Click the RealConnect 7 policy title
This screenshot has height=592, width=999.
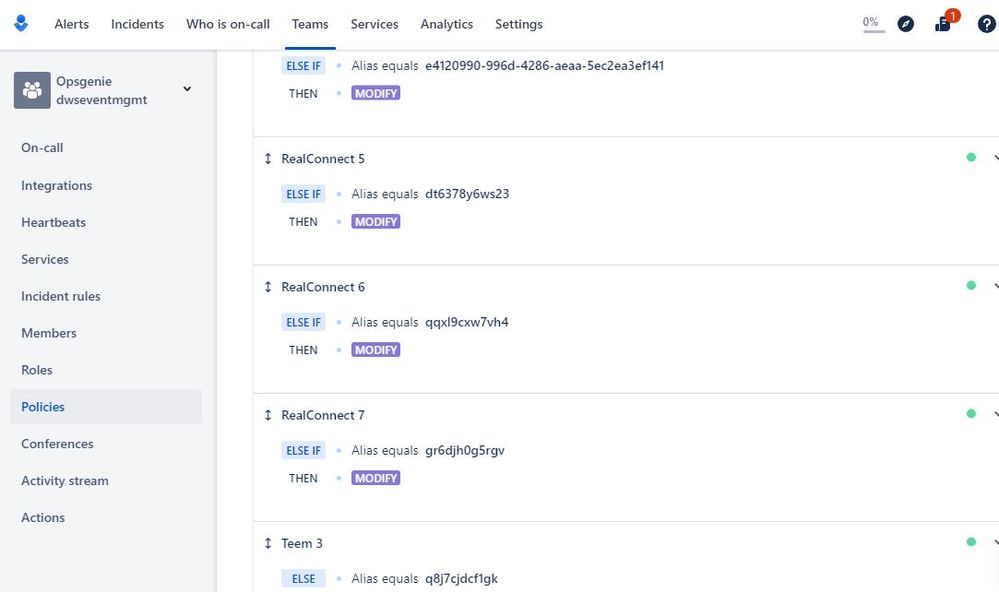tap(323, 415)
